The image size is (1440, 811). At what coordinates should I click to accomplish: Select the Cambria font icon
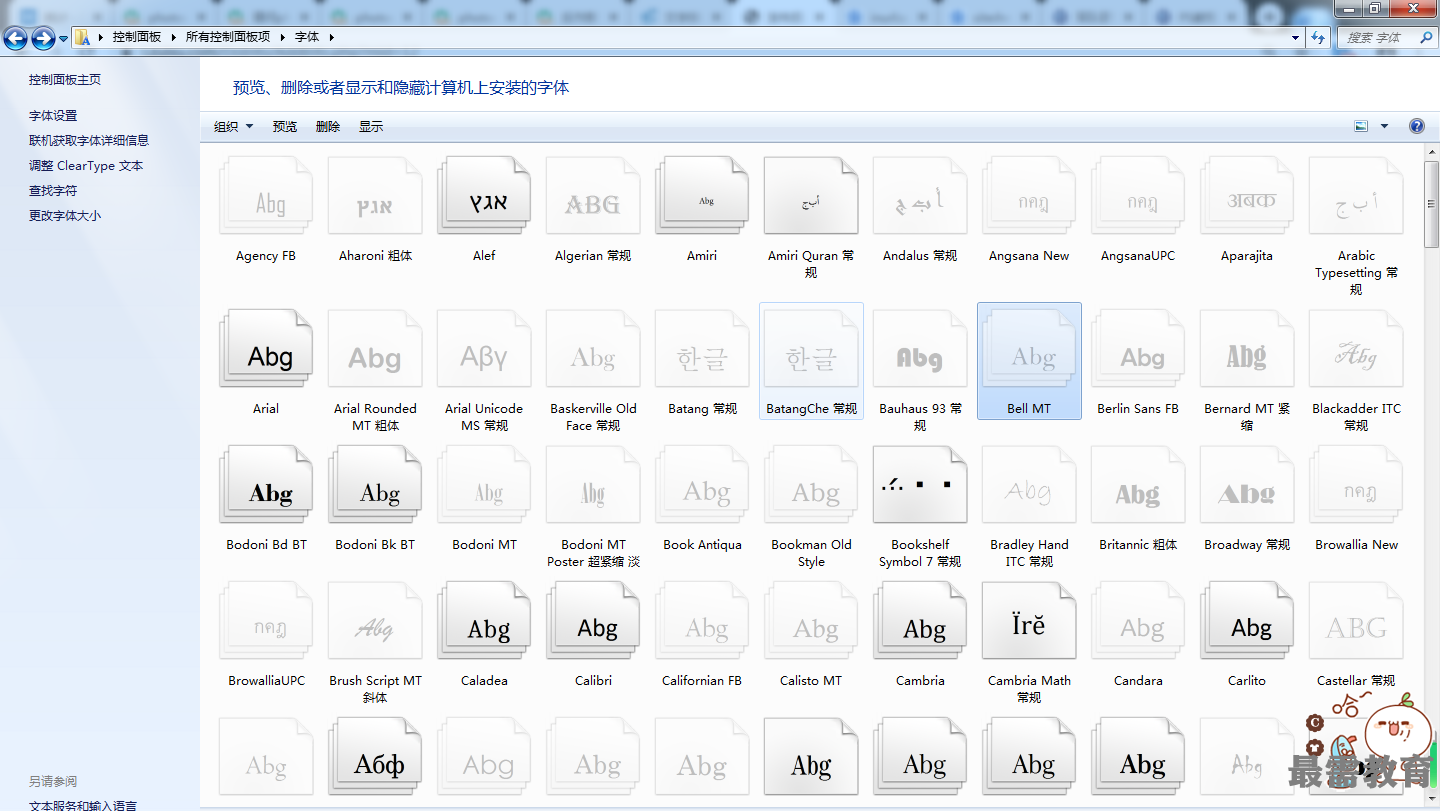(x=920, y=621)
